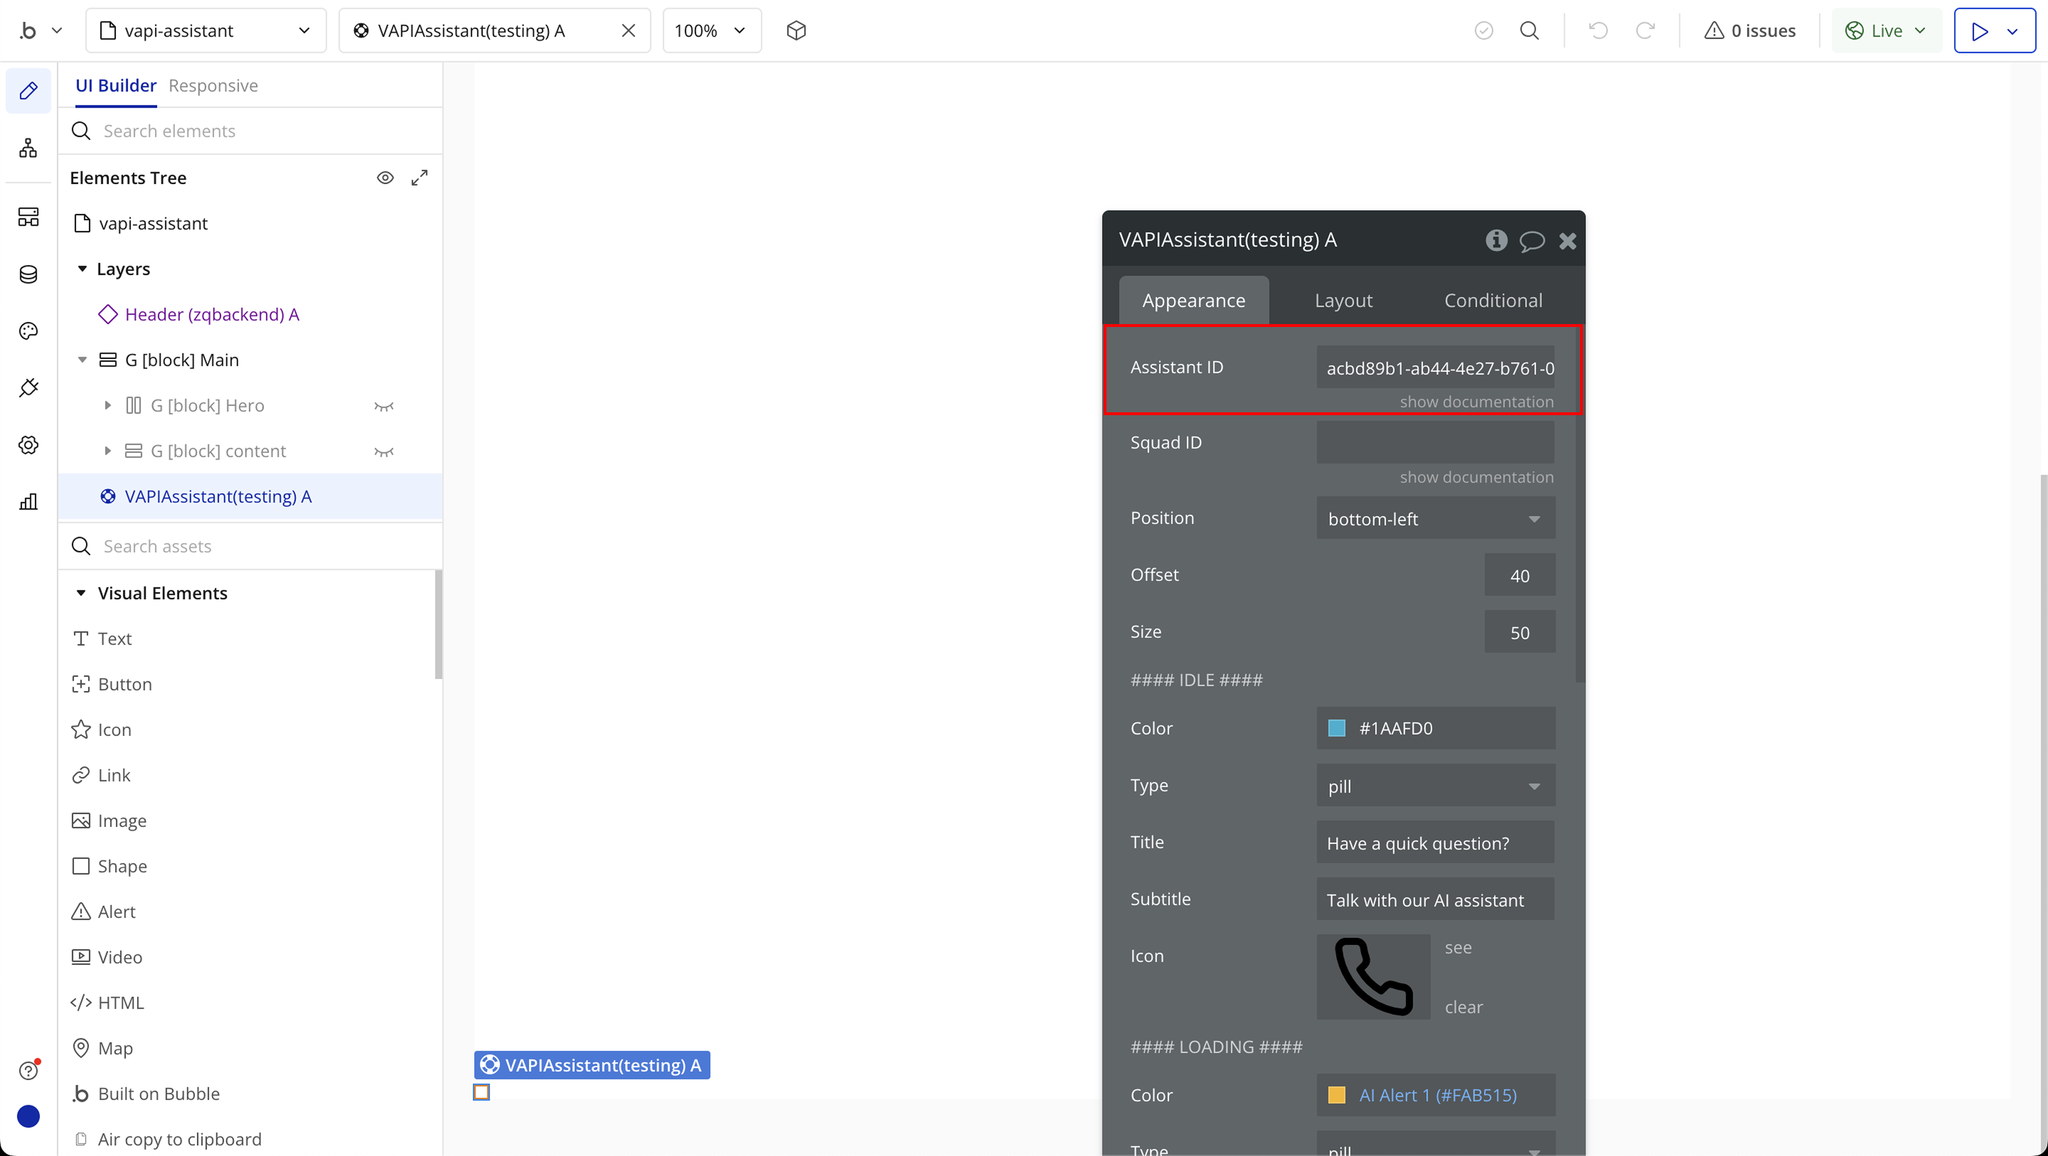Toggle Elements Tree eye visibility icon
The width and height of the screenshot is (2048, 1156).
click(385, 178)
